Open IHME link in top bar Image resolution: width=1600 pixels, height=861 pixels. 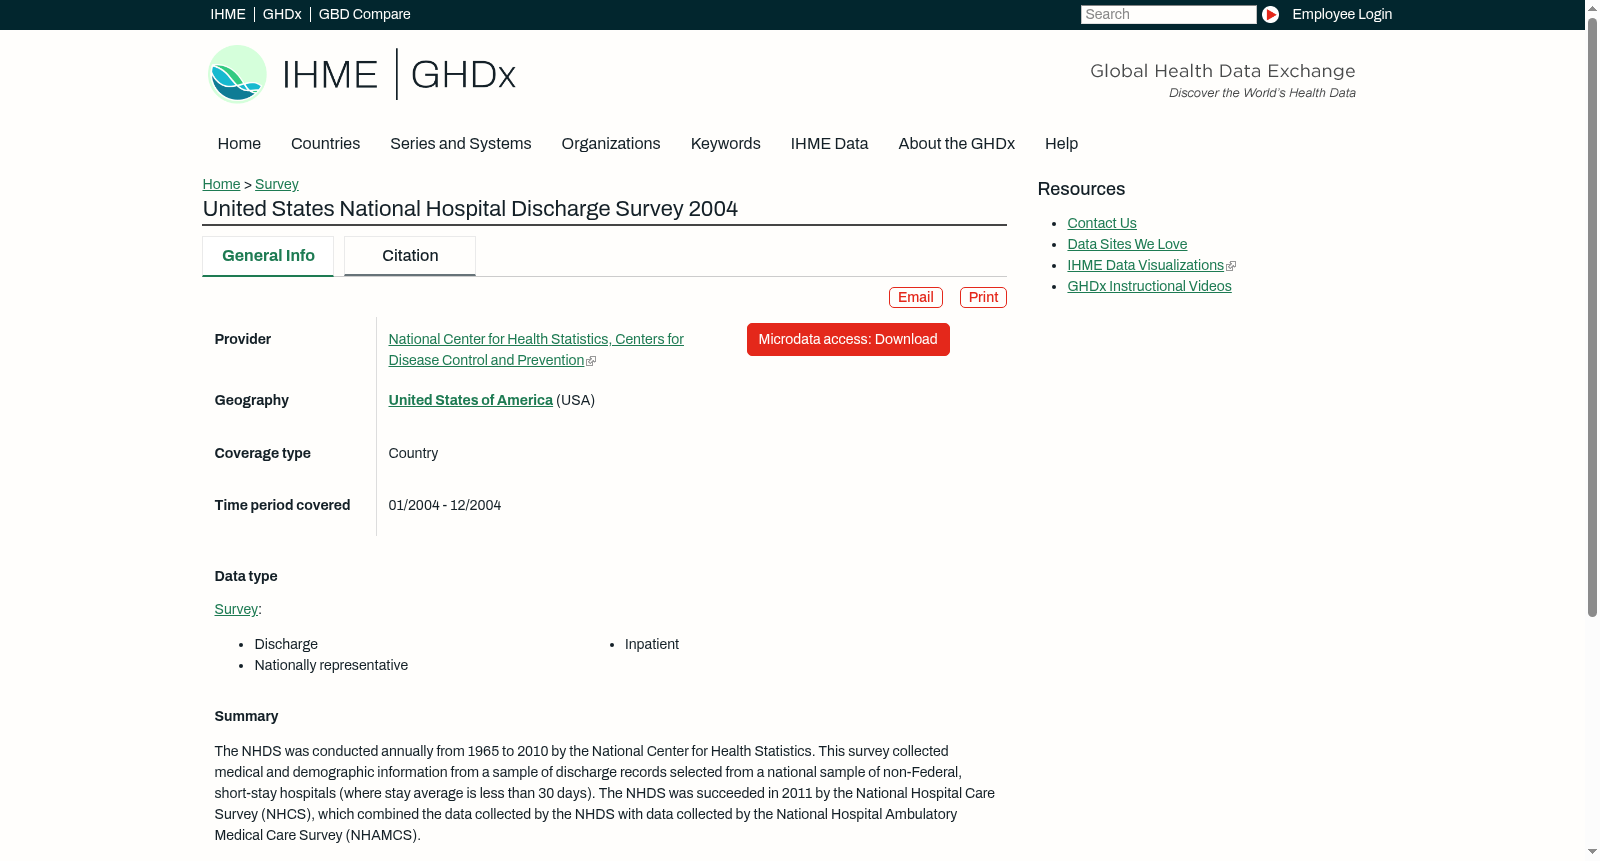tap(228, 14)
